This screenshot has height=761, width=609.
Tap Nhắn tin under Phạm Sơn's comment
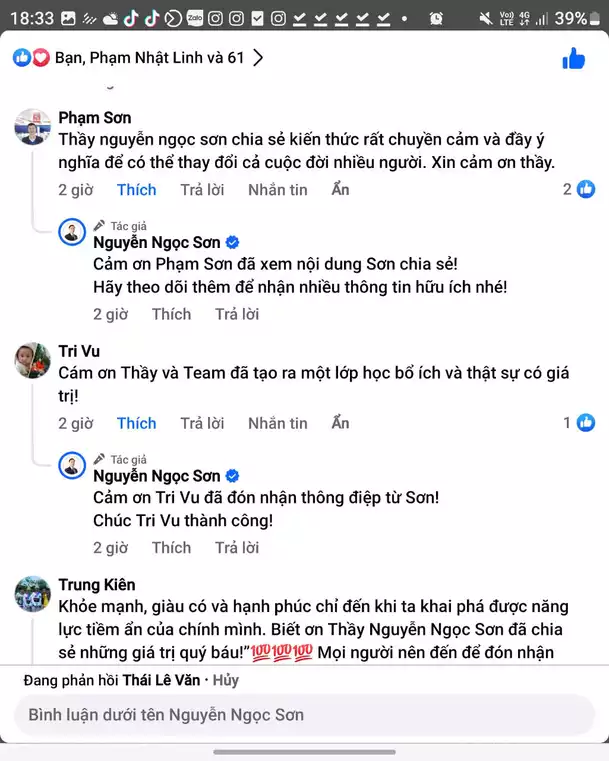click(x=277, y=190)
